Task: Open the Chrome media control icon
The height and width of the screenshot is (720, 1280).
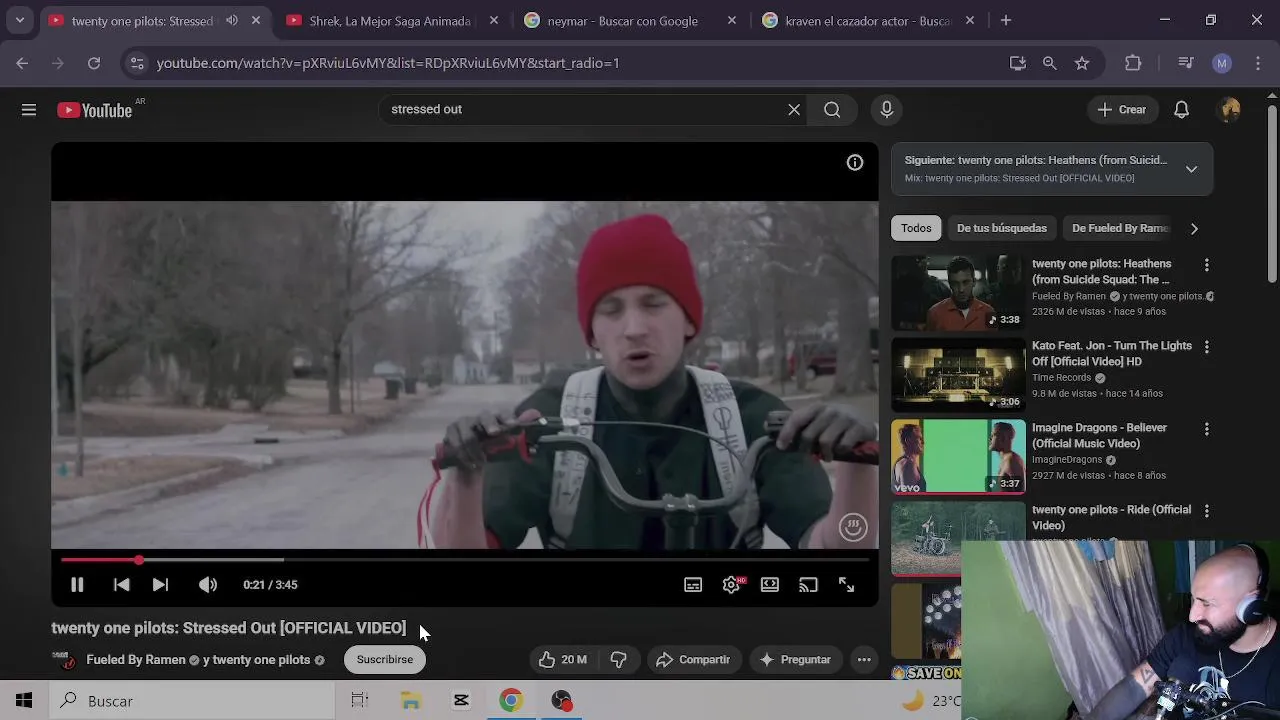Action: click(1186, 63)
